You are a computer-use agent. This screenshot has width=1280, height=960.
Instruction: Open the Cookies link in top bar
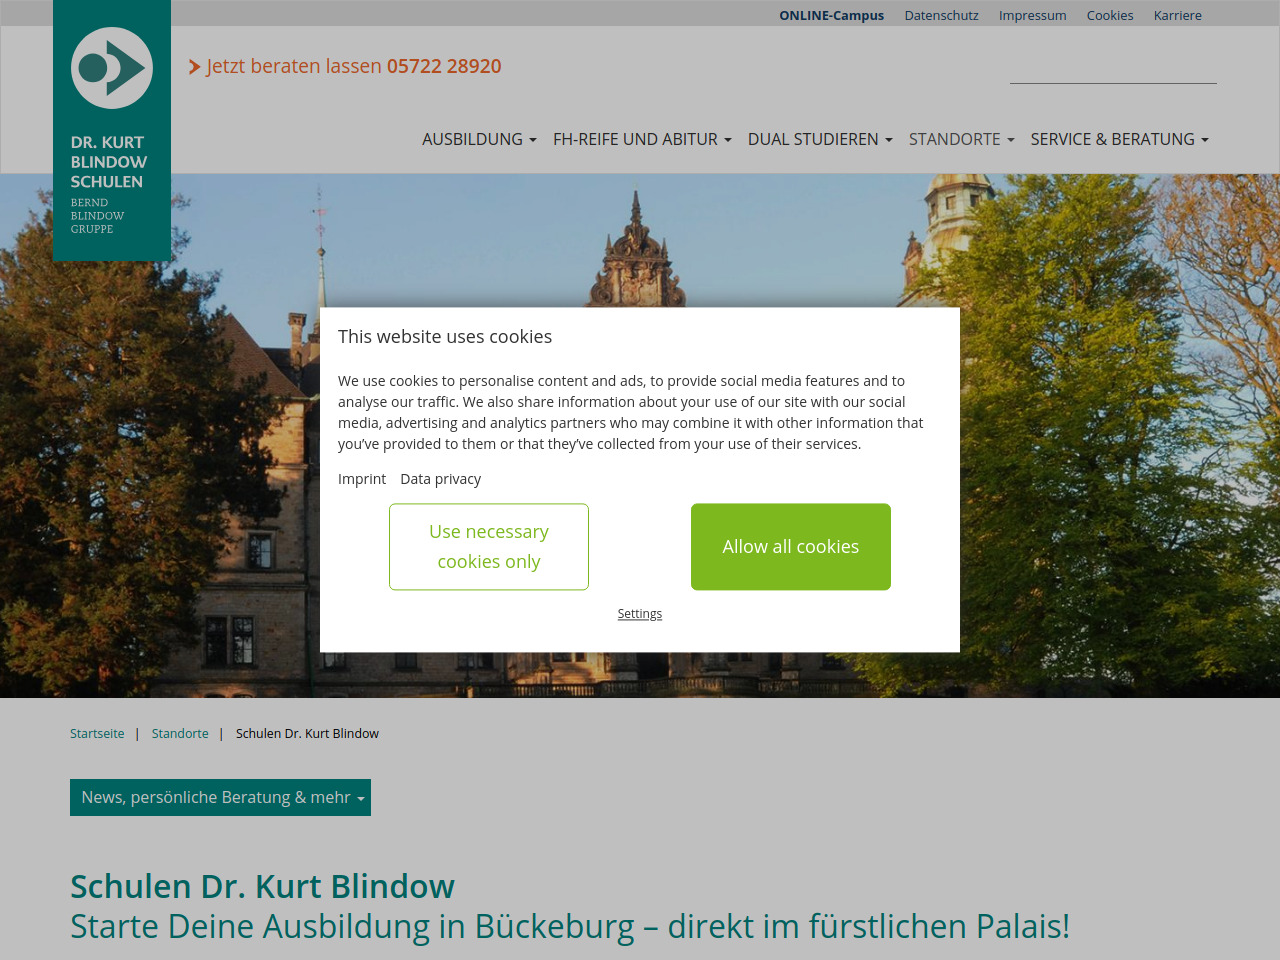pyautogui.click(x=1109, y=15)
